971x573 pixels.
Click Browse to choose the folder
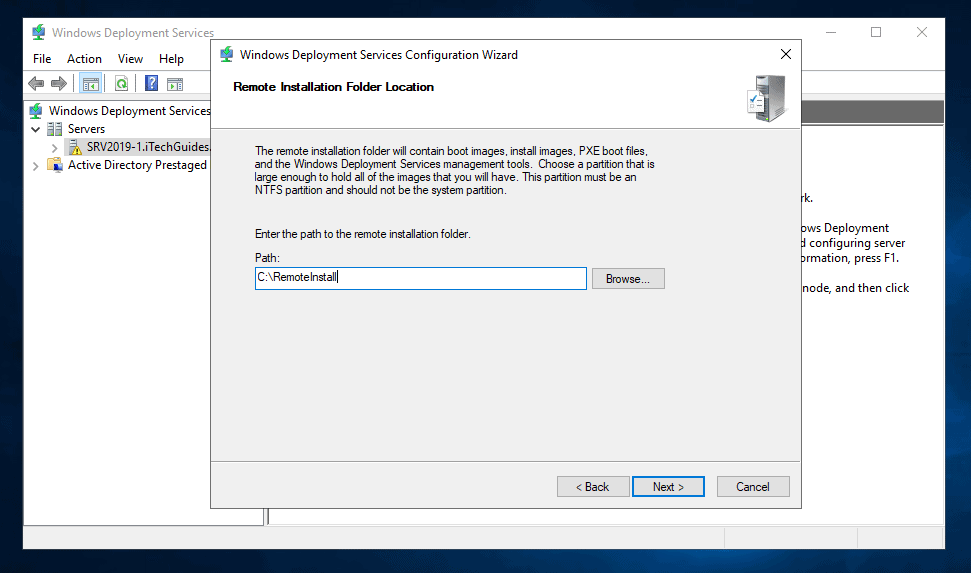pos(628,279)
